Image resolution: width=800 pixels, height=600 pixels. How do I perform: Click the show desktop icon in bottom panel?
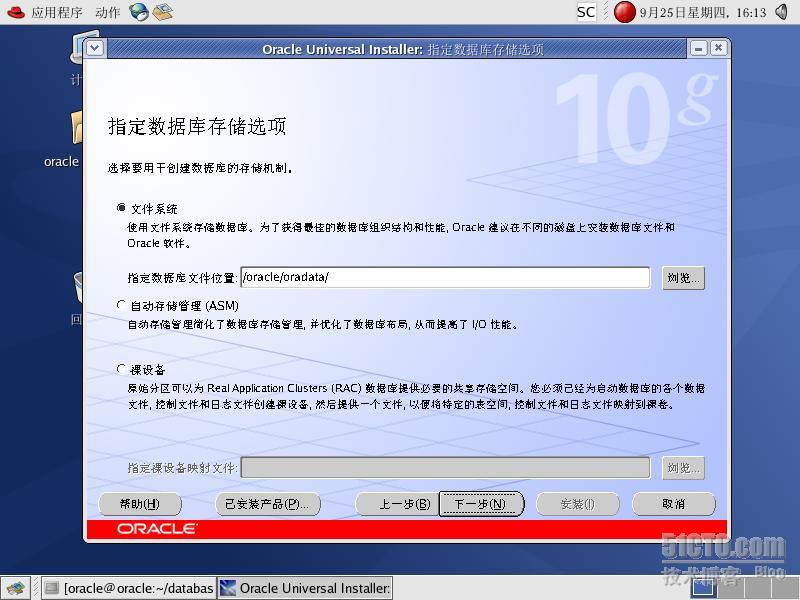tap(15, 588)
